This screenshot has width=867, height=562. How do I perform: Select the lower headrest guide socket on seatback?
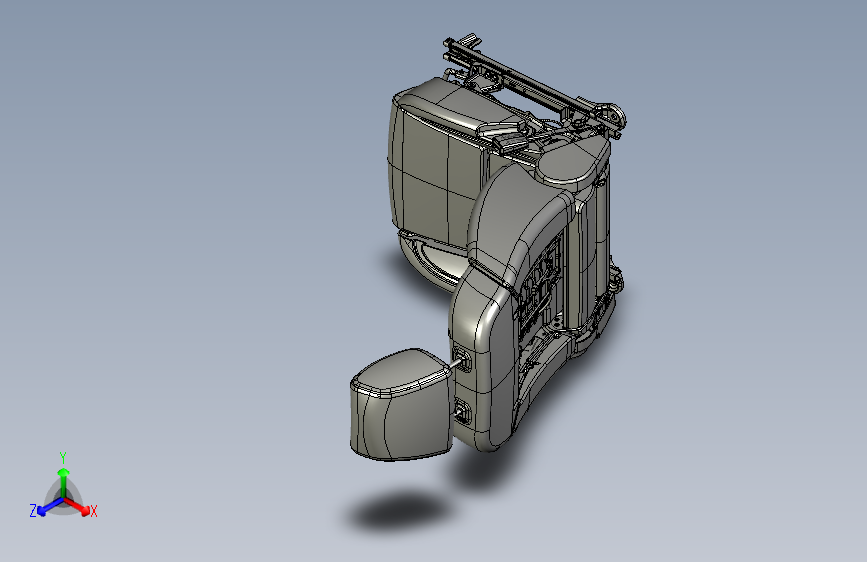[x=462, y=412]
